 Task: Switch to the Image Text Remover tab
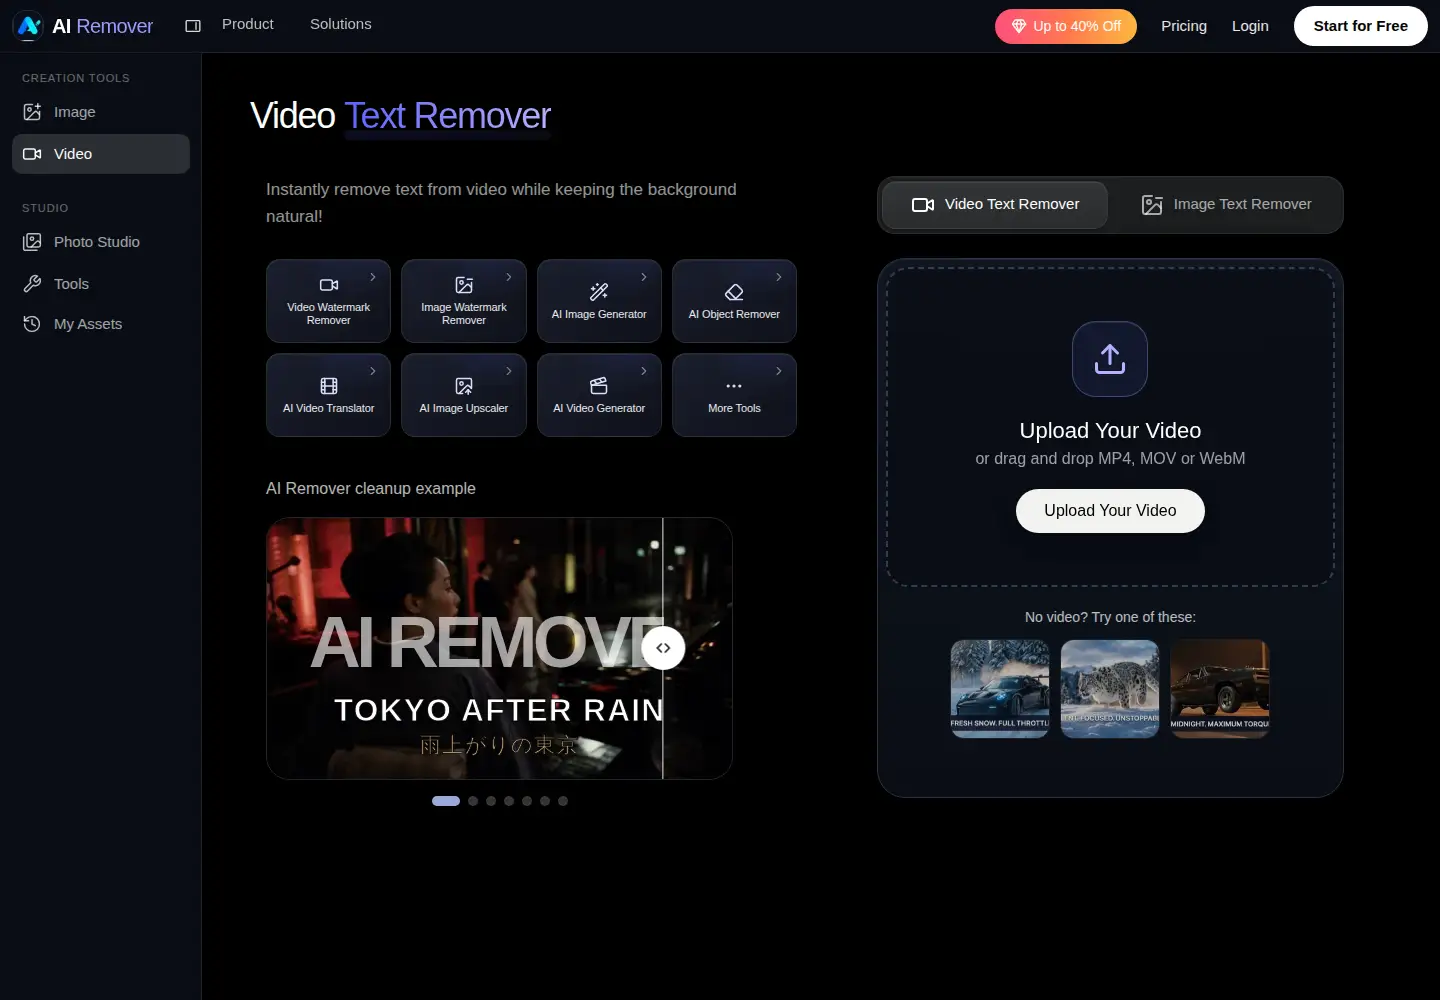[x=1226, y=205]
